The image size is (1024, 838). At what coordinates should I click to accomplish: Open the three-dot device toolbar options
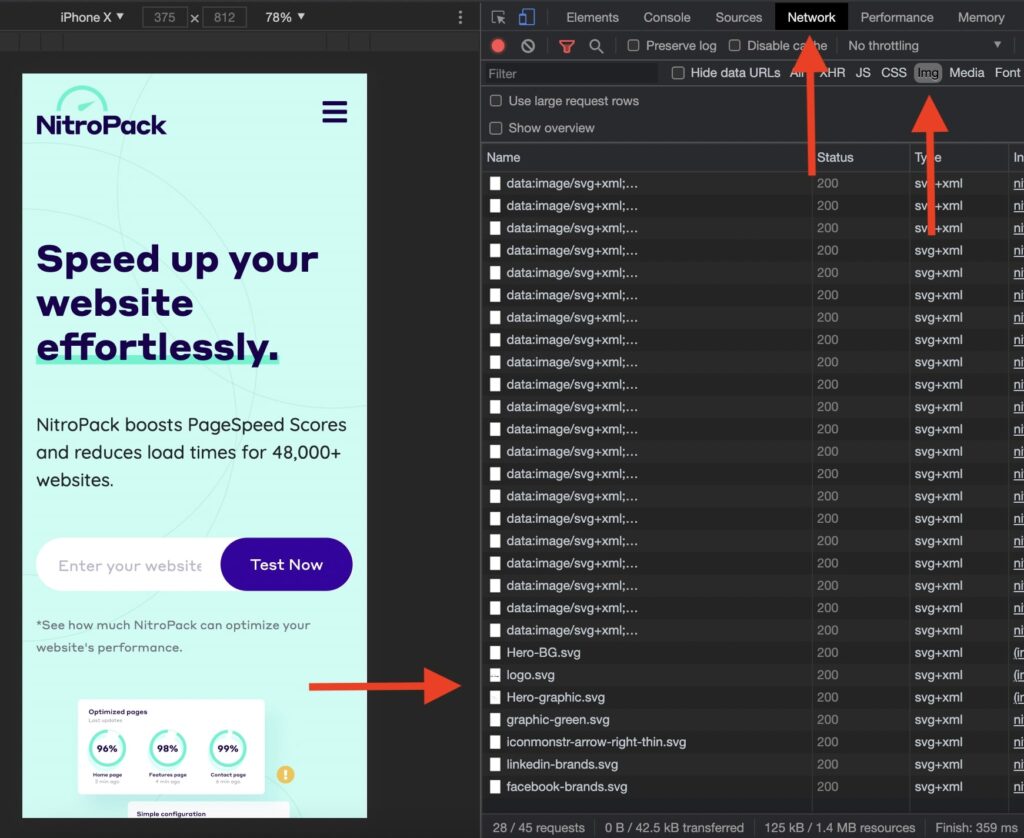pyautogui.click(x=460, y=17)
